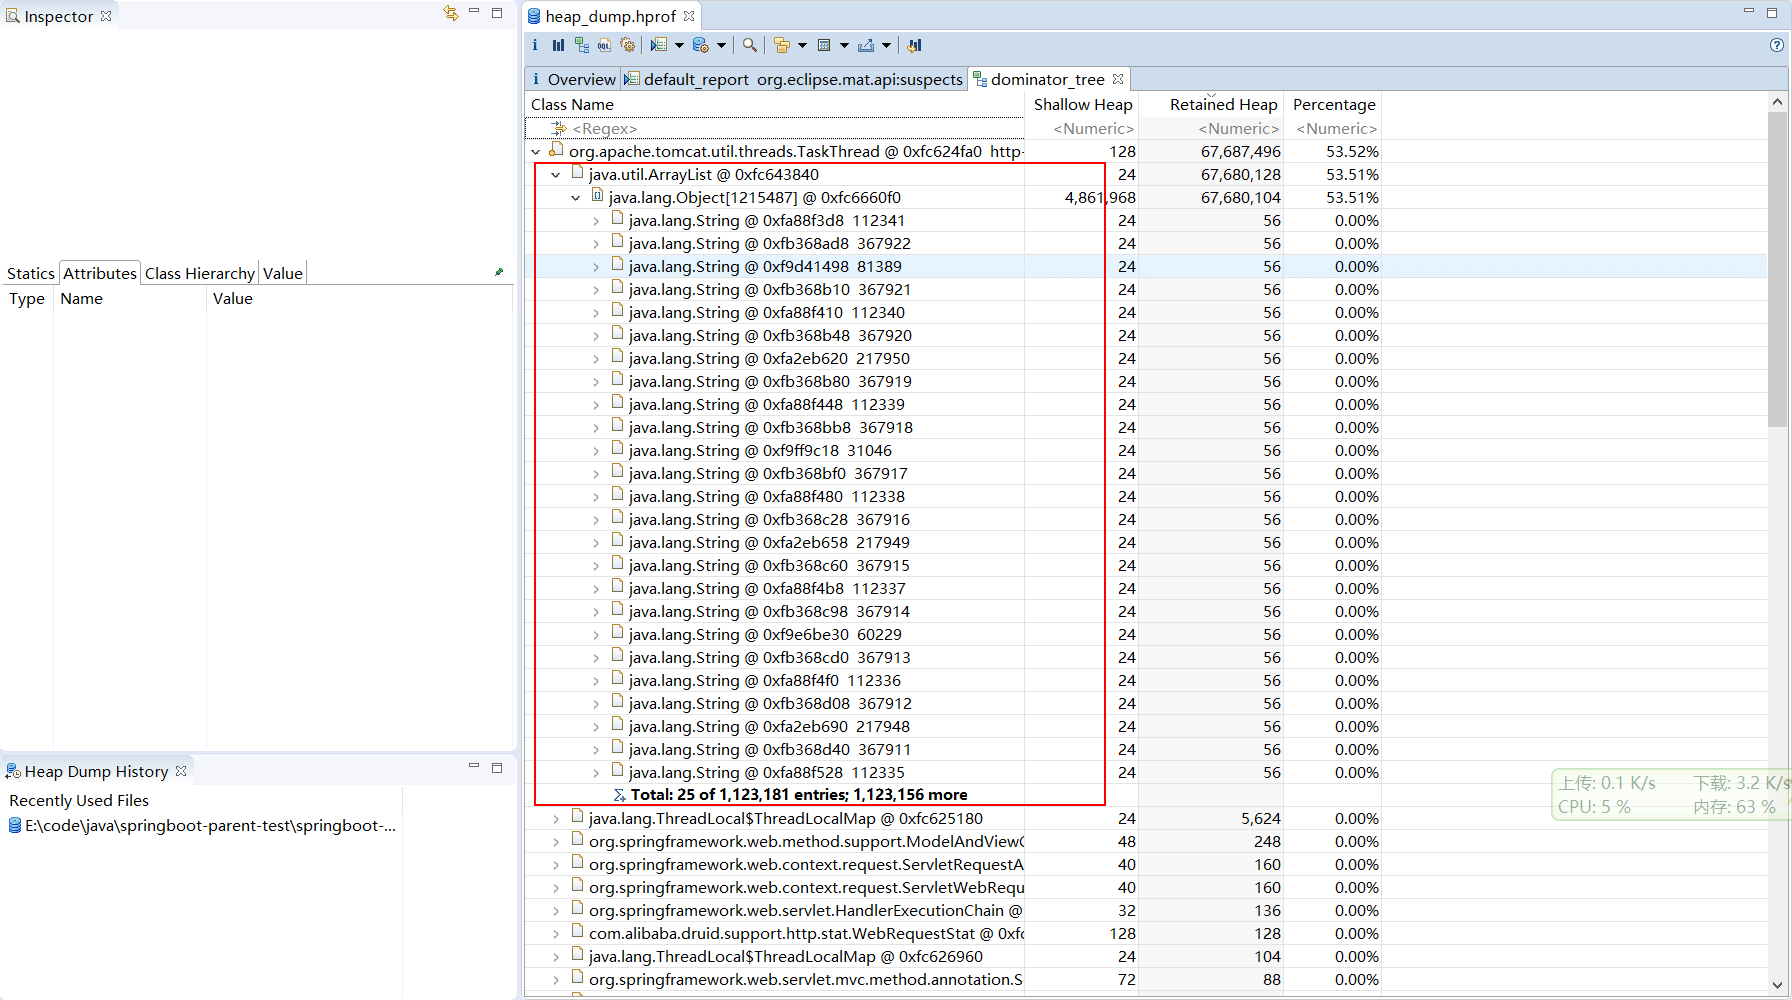Open the query browser database icon
Screen dimensions: 1792x1000
(x=700, y=45)
